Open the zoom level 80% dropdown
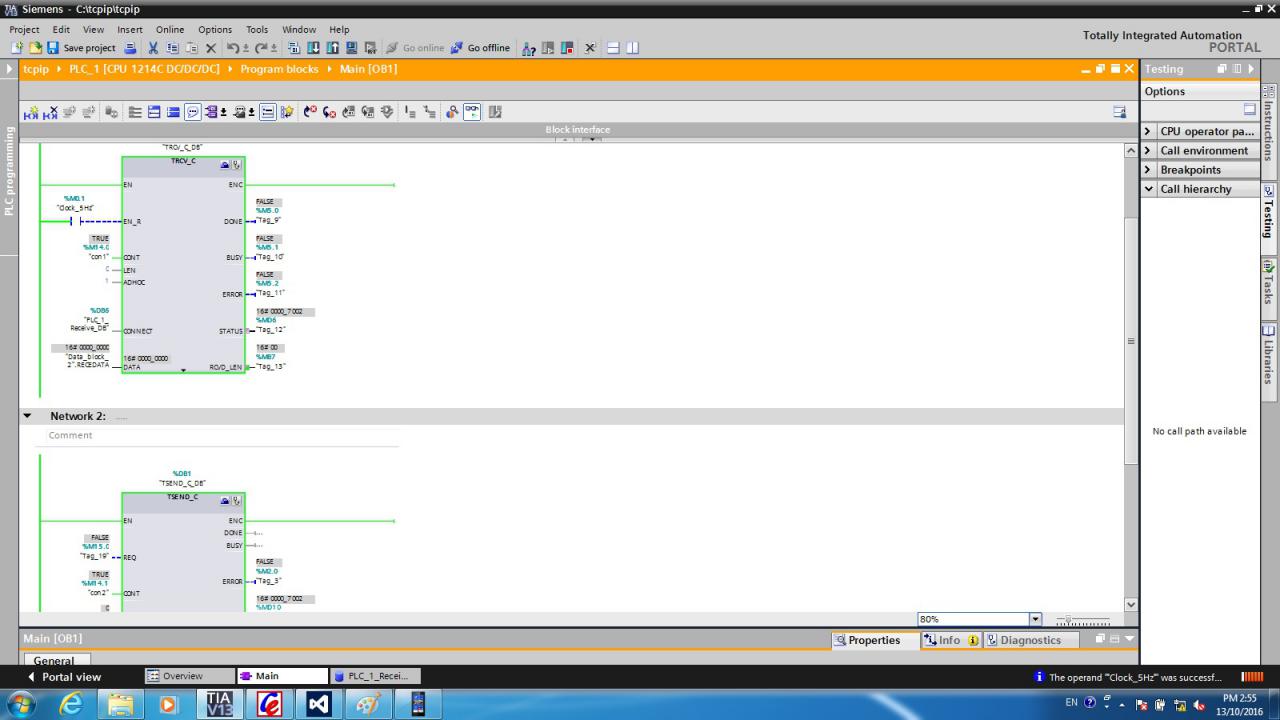This screenshot has width=1280, height=720. coord(1035,619)
